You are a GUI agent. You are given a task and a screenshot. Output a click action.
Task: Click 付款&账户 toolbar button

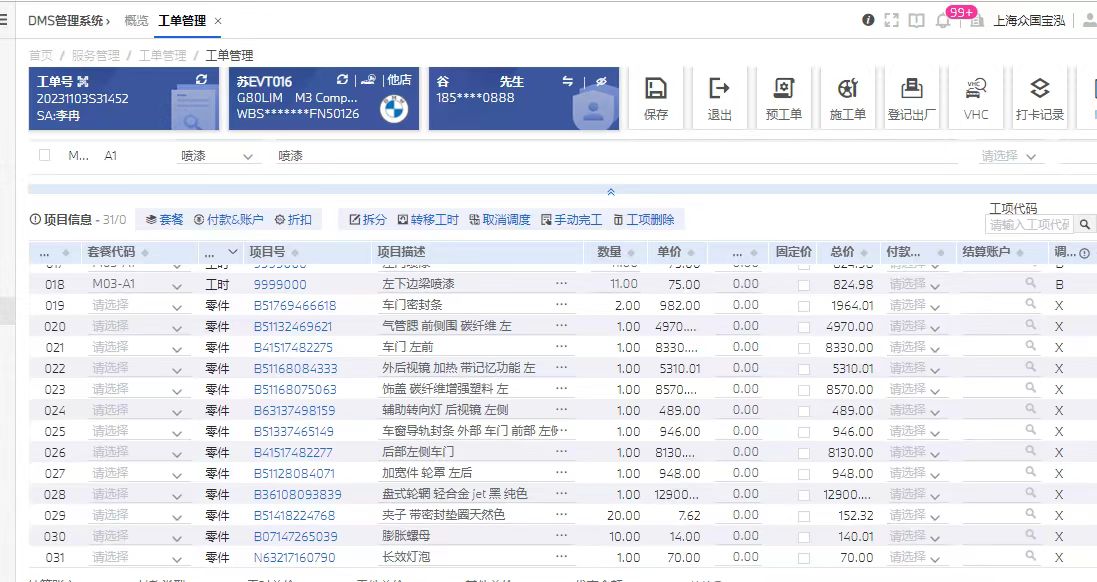click(229, 220)
